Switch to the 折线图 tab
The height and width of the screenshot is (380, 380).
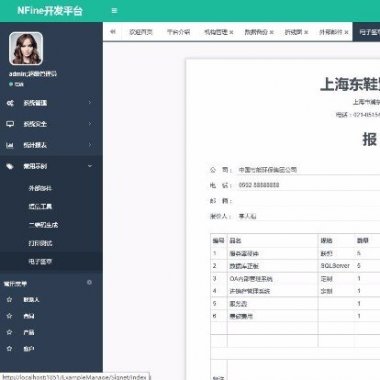tap(293, 32)
